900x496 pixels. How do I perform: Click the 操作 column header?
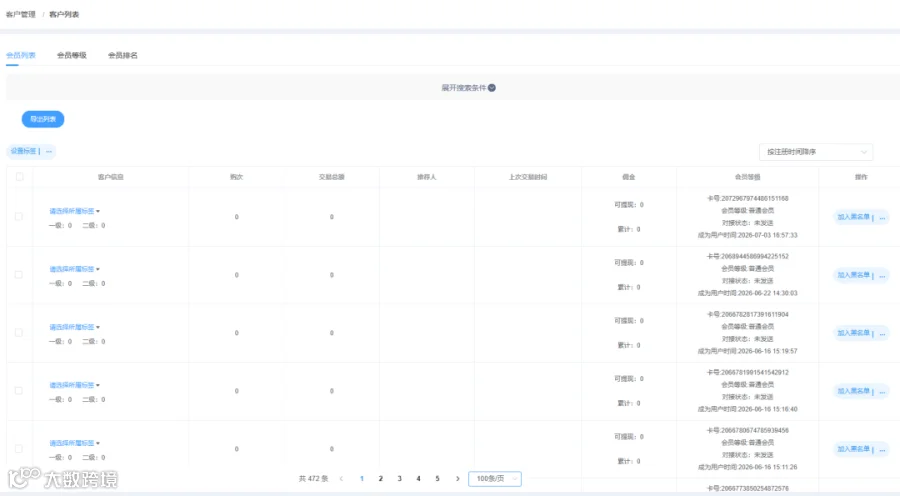click(x=861, y=177)
